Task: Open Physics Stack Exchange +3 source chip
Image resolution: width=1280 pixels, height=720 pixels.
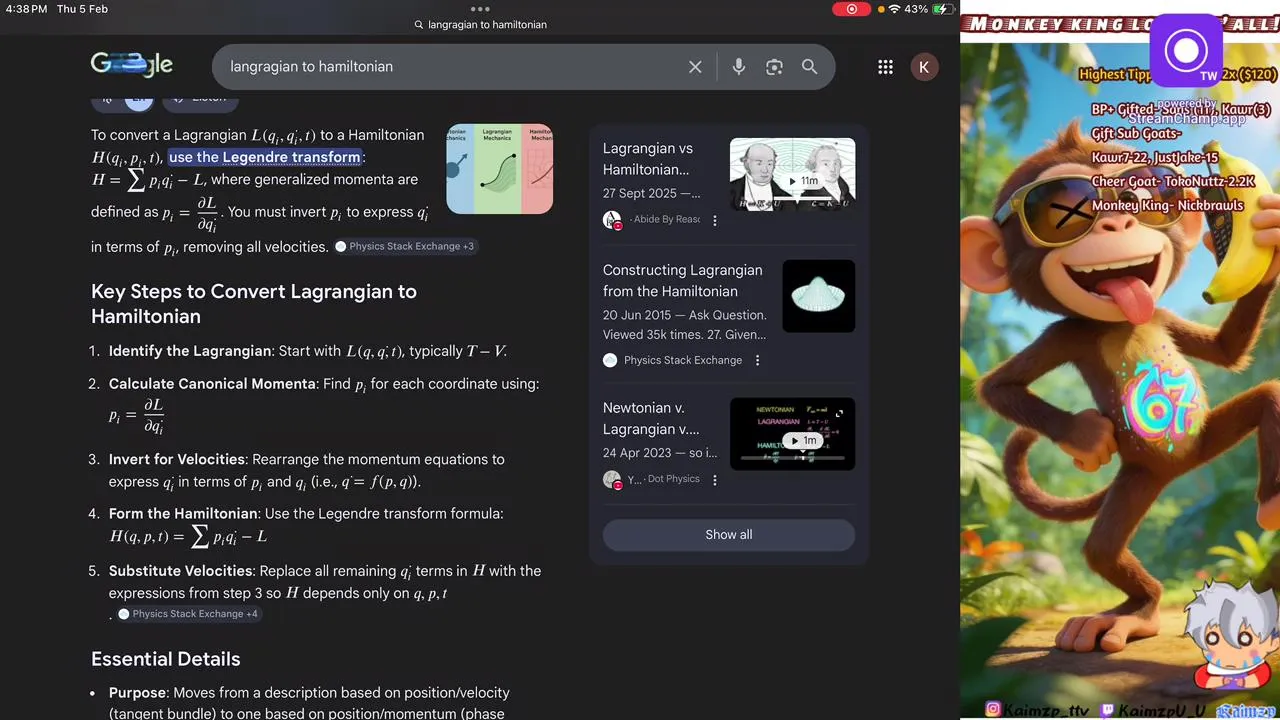Action: point(405,246)
